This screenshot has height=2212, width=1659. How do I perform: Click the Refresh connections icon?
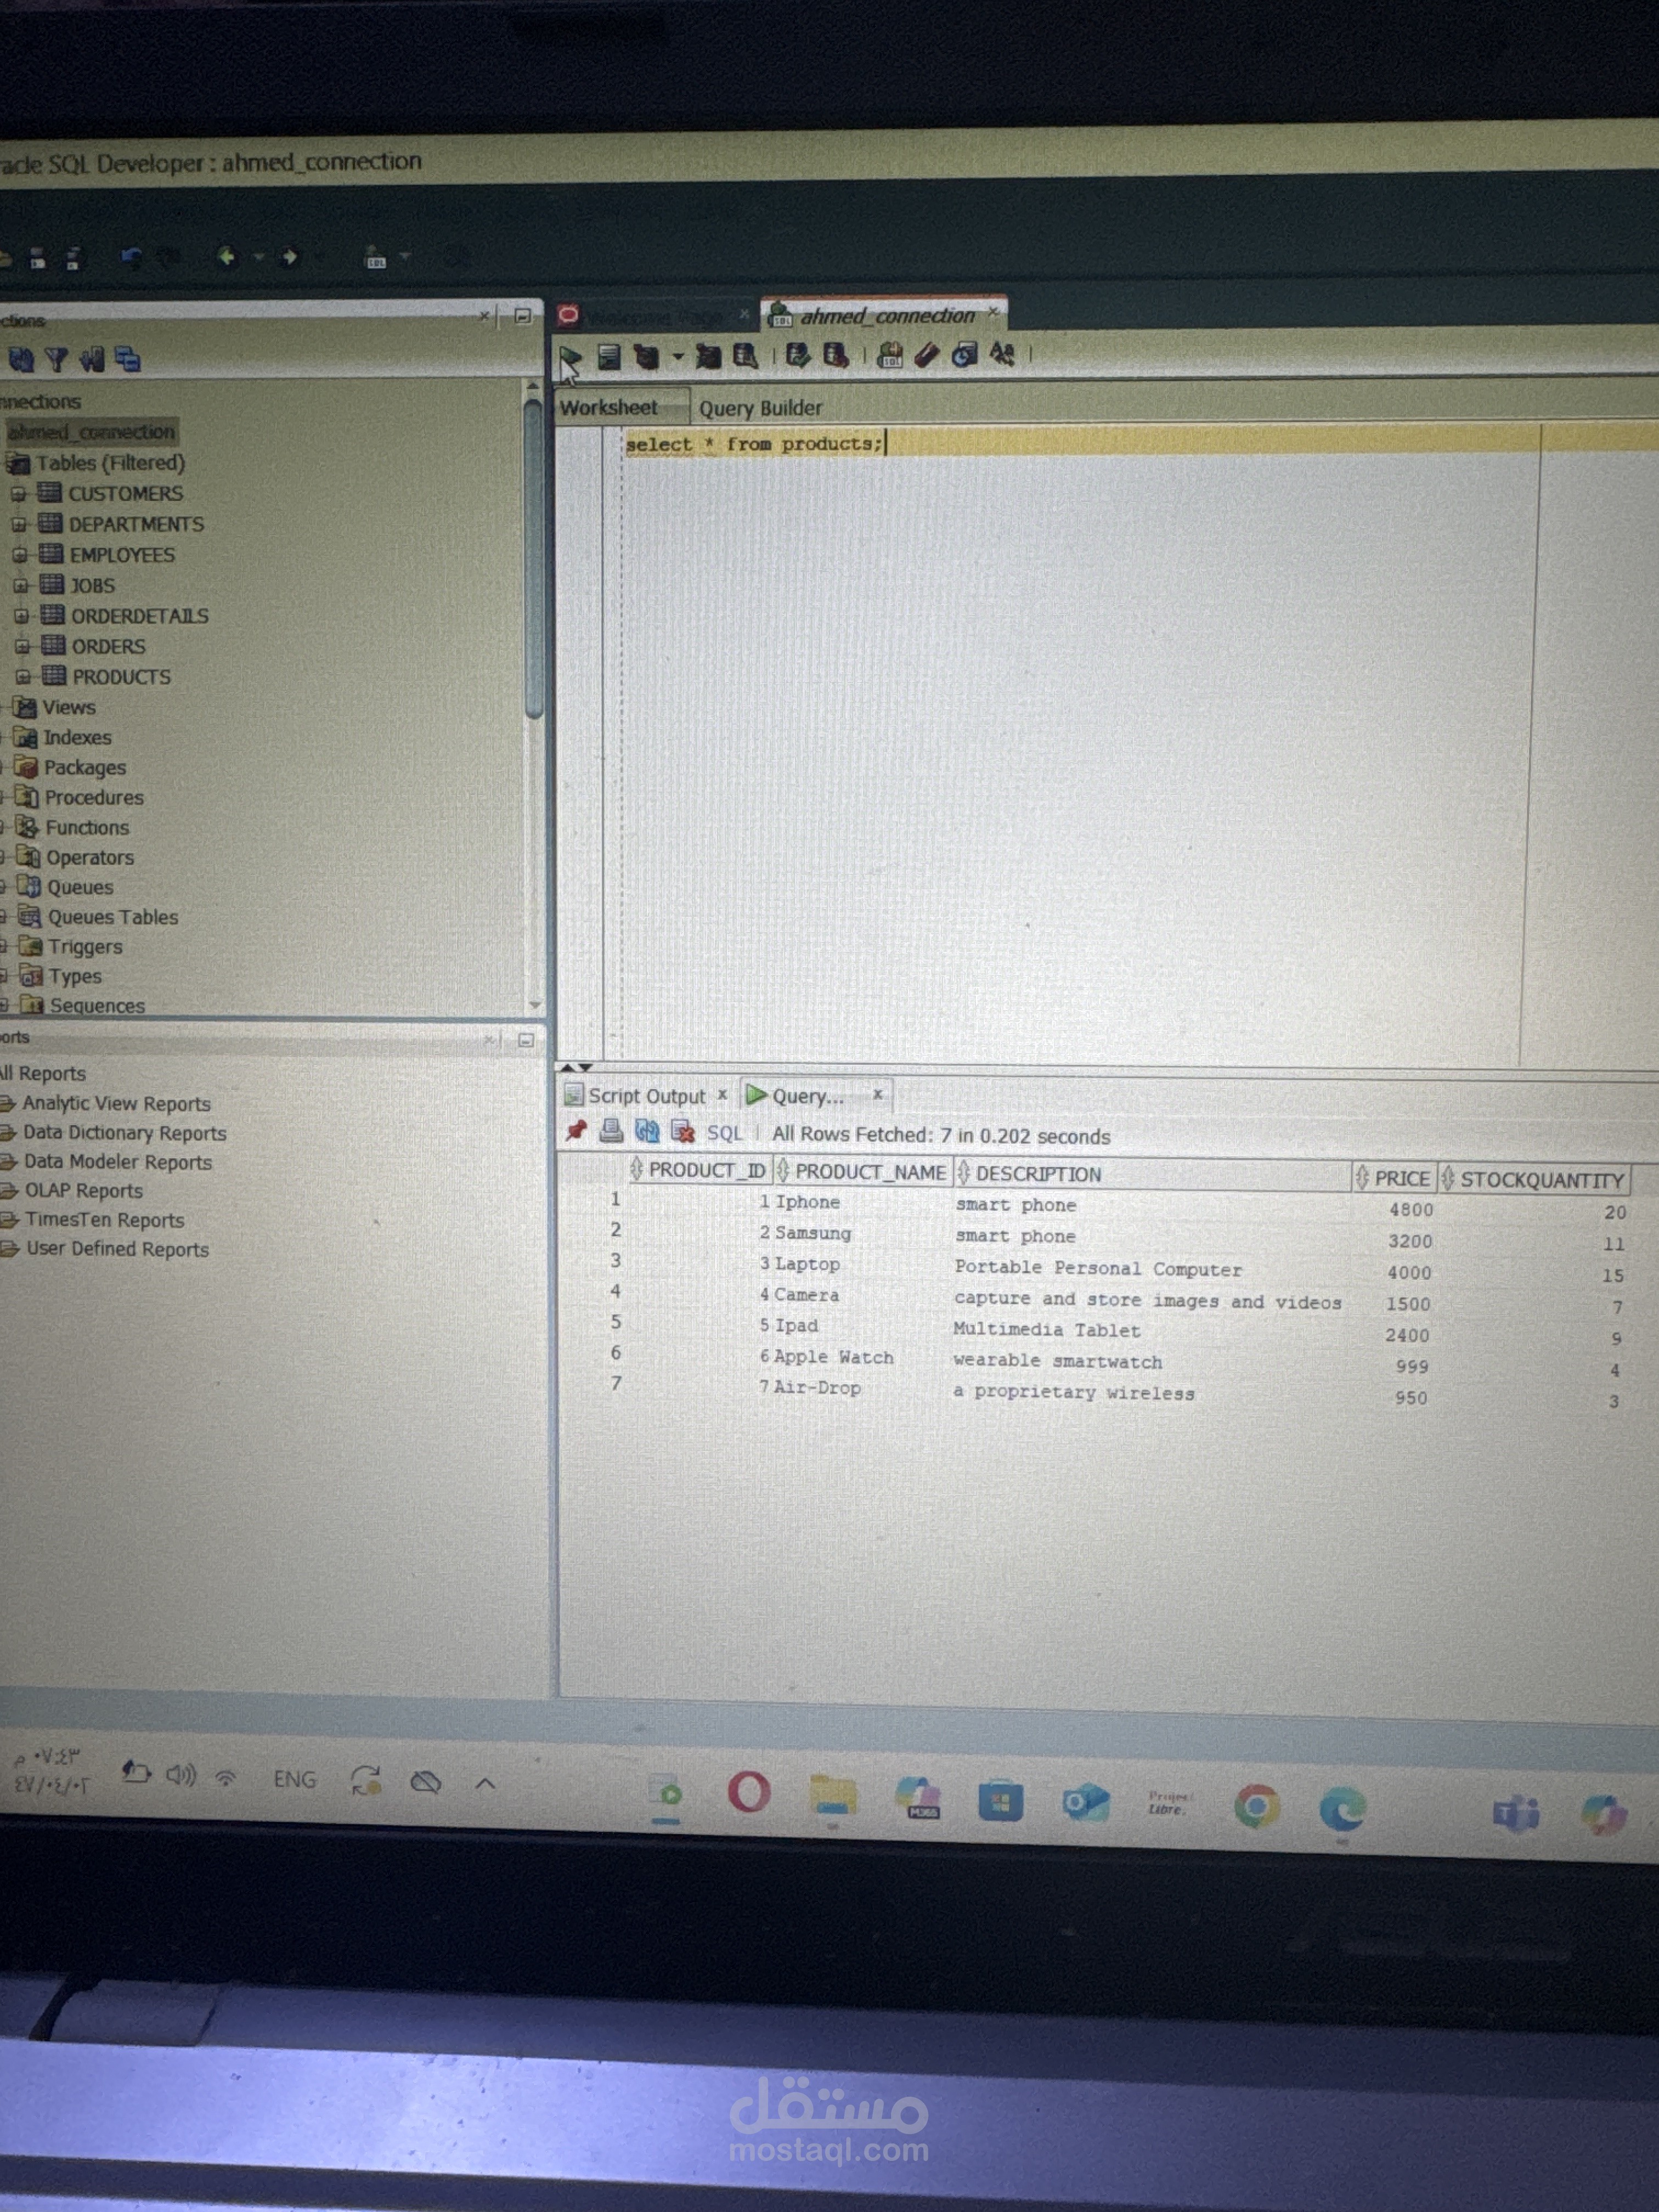pyautogui.click(x=21, y=360)
